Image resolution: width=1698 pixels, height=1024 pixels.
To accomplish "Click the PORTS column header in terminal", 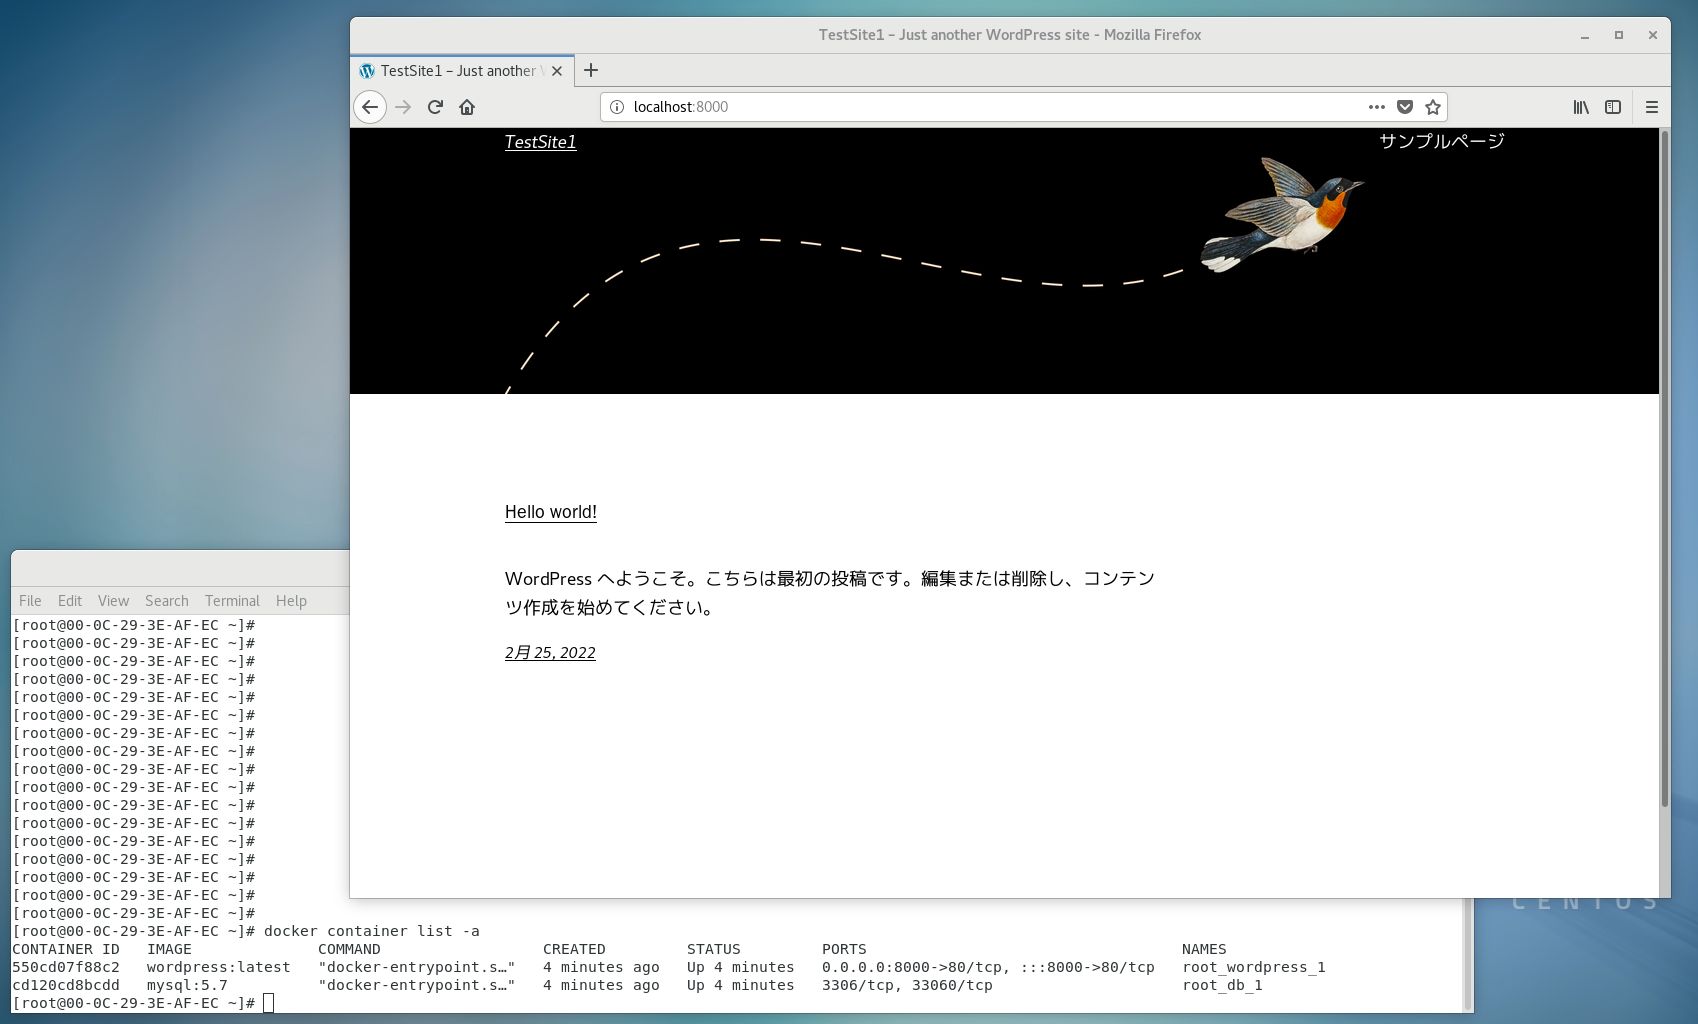I will point(844,949).
